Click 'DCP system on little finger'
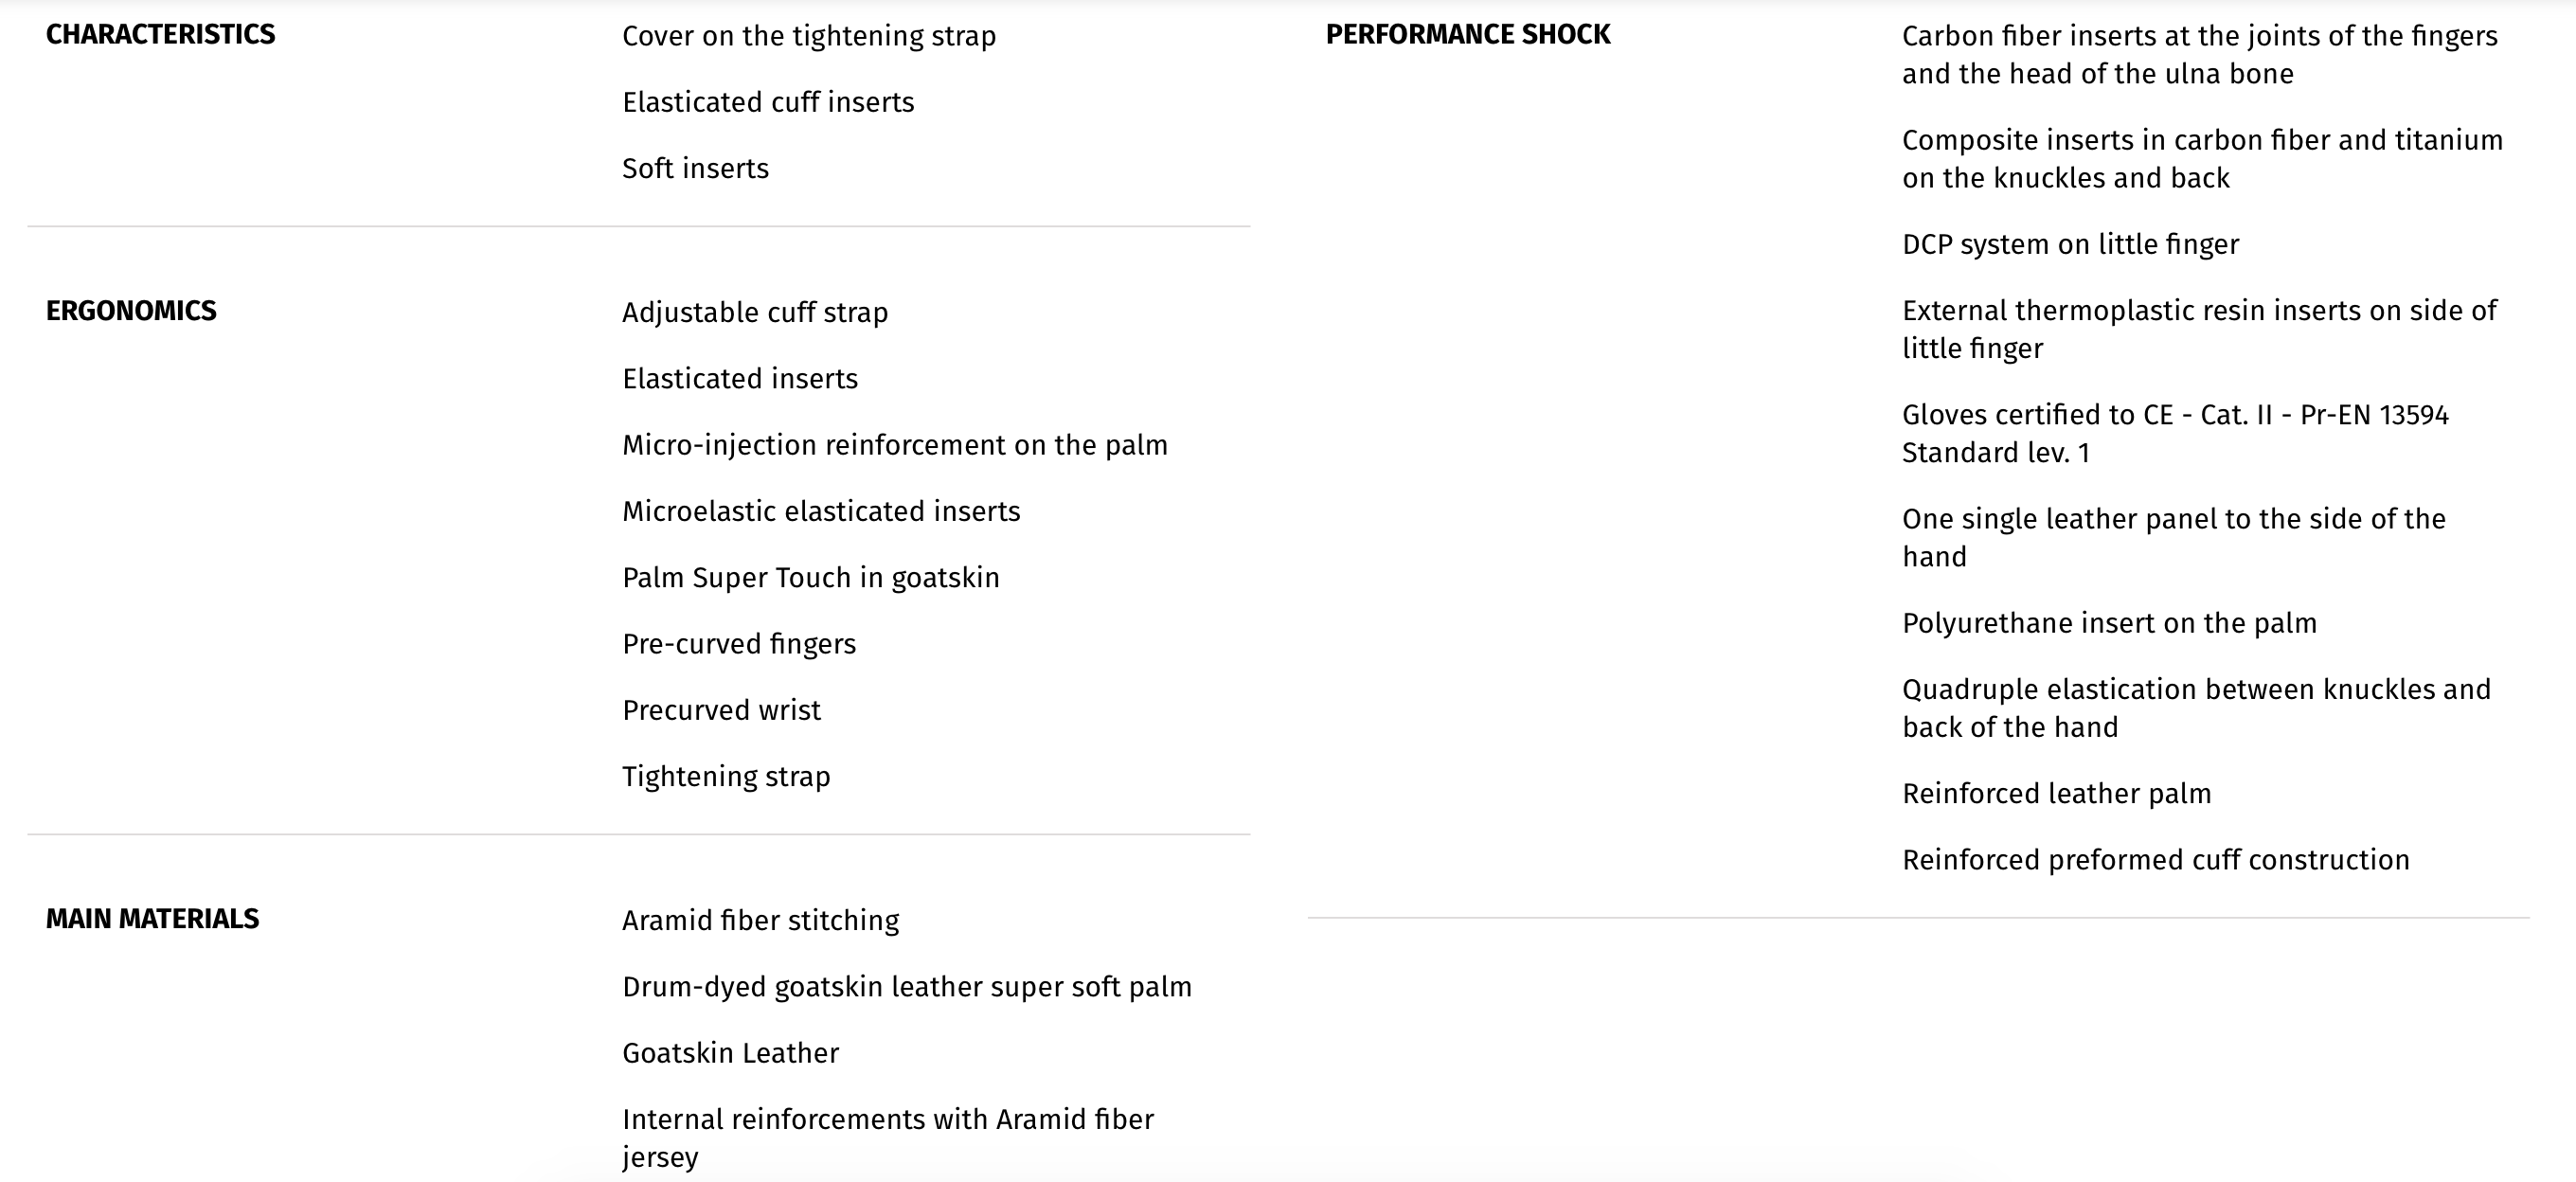The image size is (2576, 1182). click(x=2070, y=245)
